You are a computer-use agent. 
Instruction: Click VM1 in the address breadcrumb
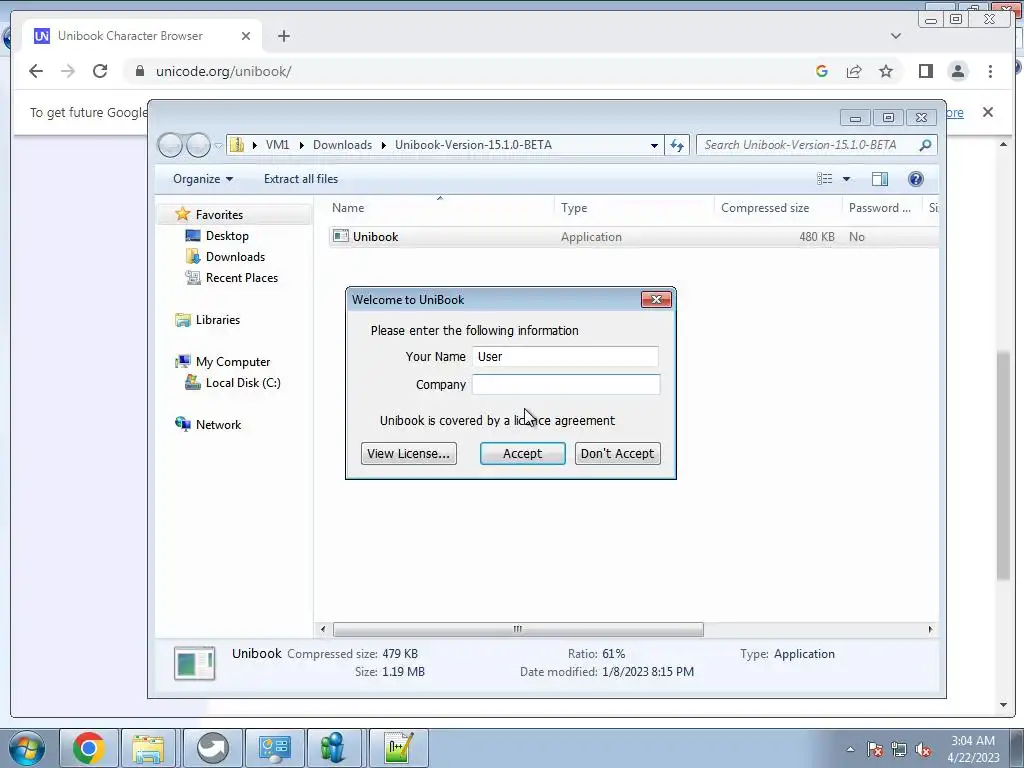[277, 145]
